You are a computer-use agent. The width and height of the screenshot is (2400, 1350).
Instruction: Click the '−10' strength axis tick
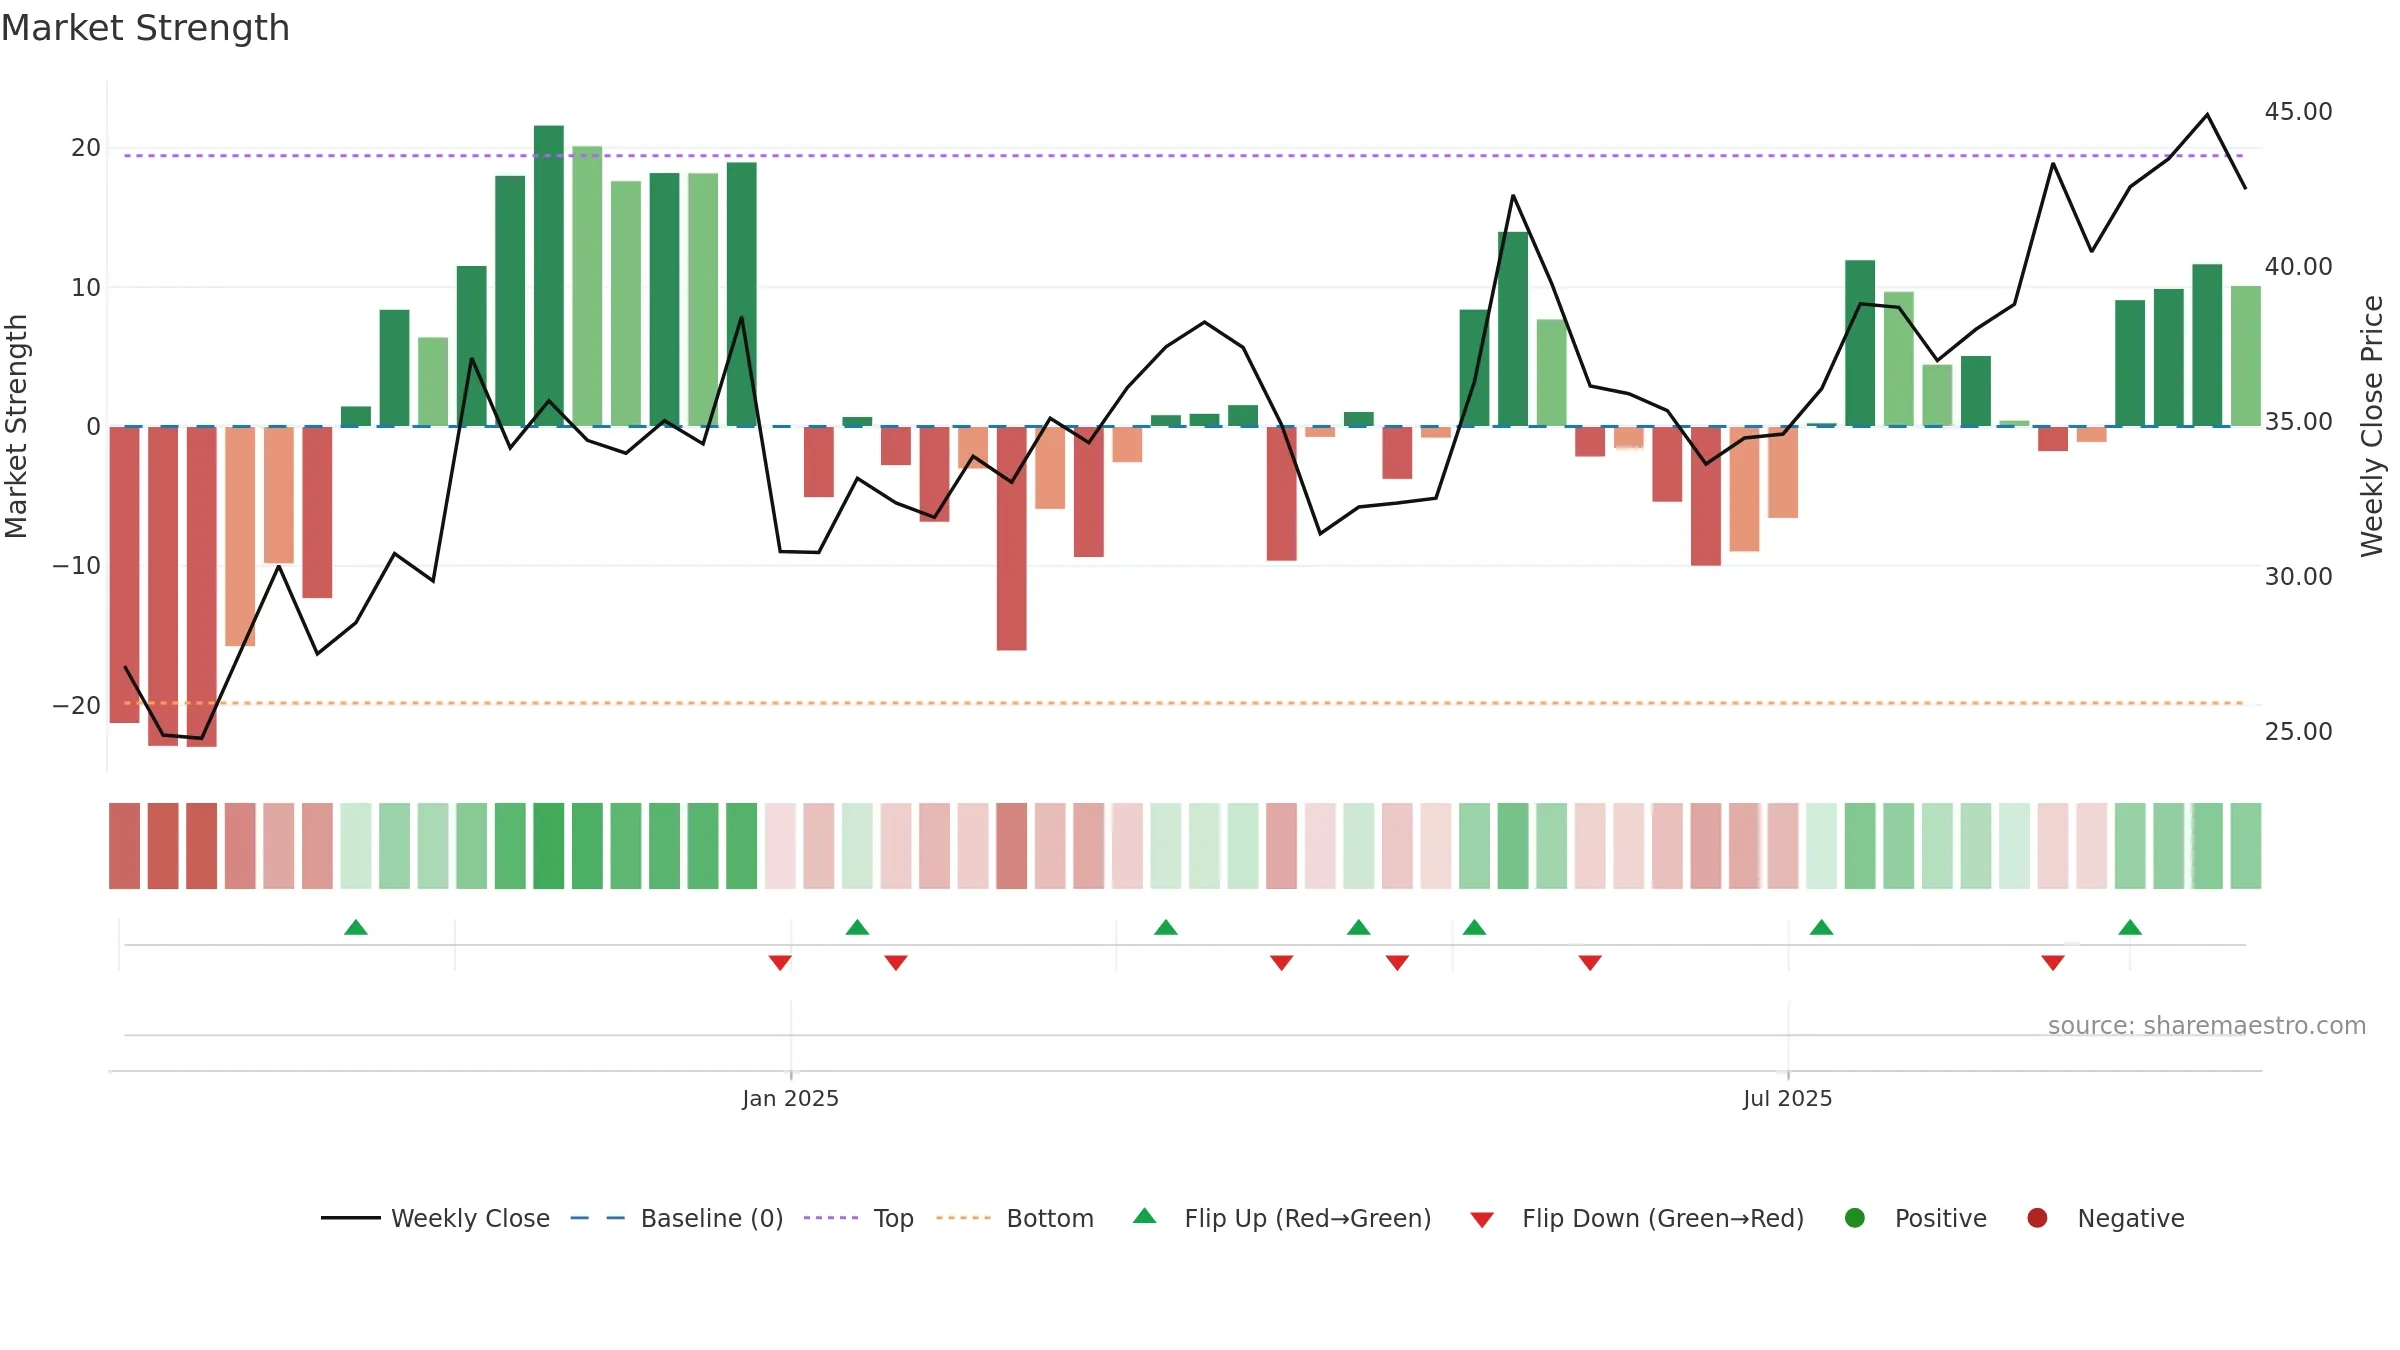[x=77, y=566]
